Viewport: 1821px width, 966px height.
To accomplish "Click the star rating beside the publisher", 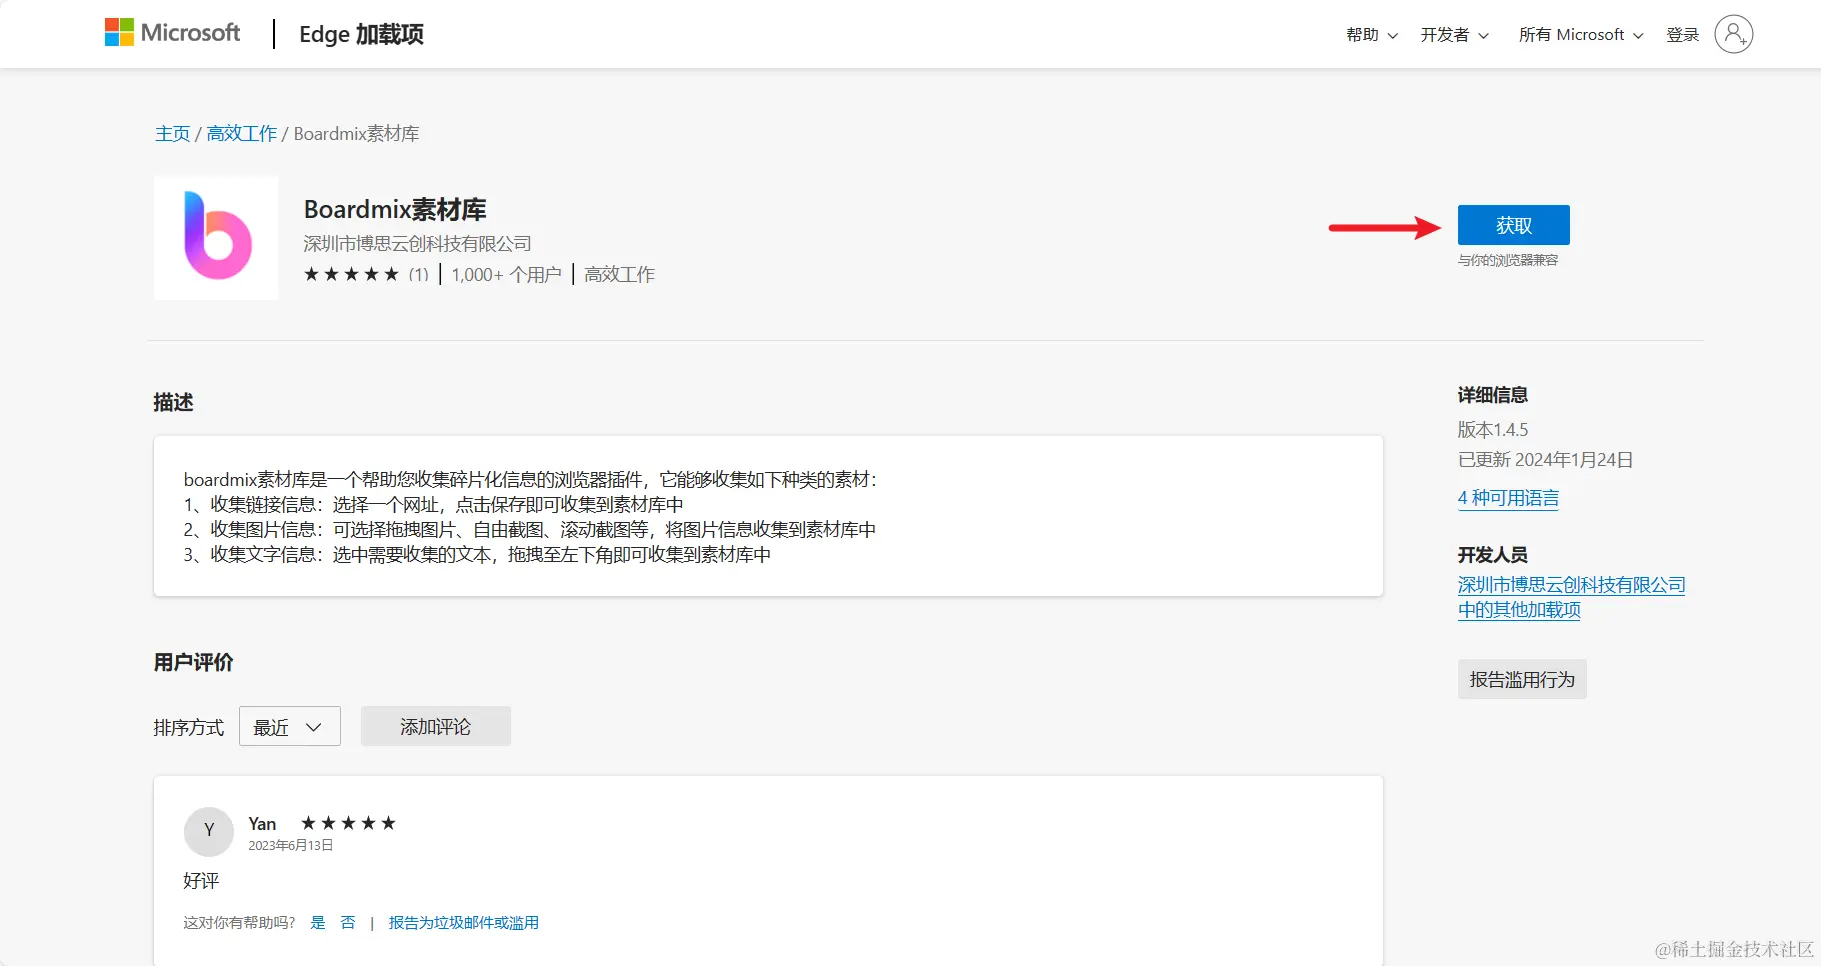I will 351,274.
